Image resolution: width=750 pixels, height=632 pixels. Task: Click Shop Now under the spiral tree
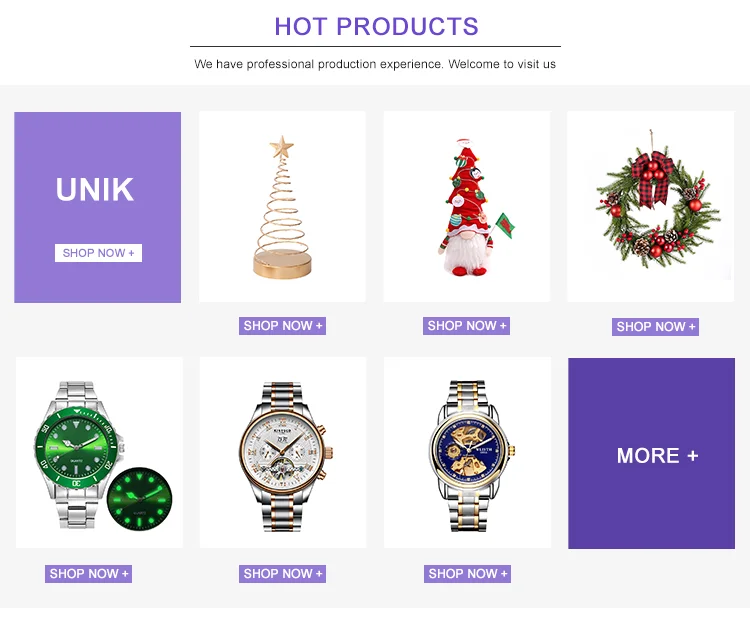(x=282, y=326)
